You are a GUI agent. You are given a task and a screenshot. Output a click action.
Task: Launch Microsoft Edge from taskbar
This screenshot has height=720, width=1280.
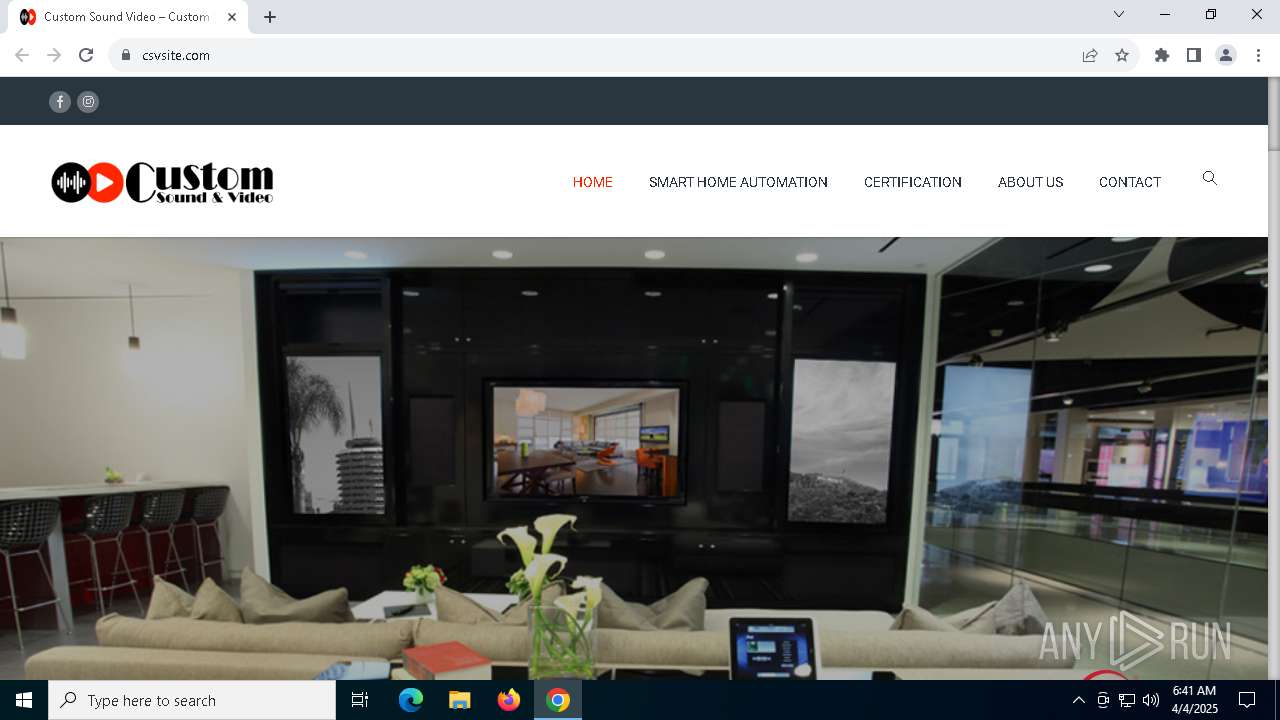411,700
